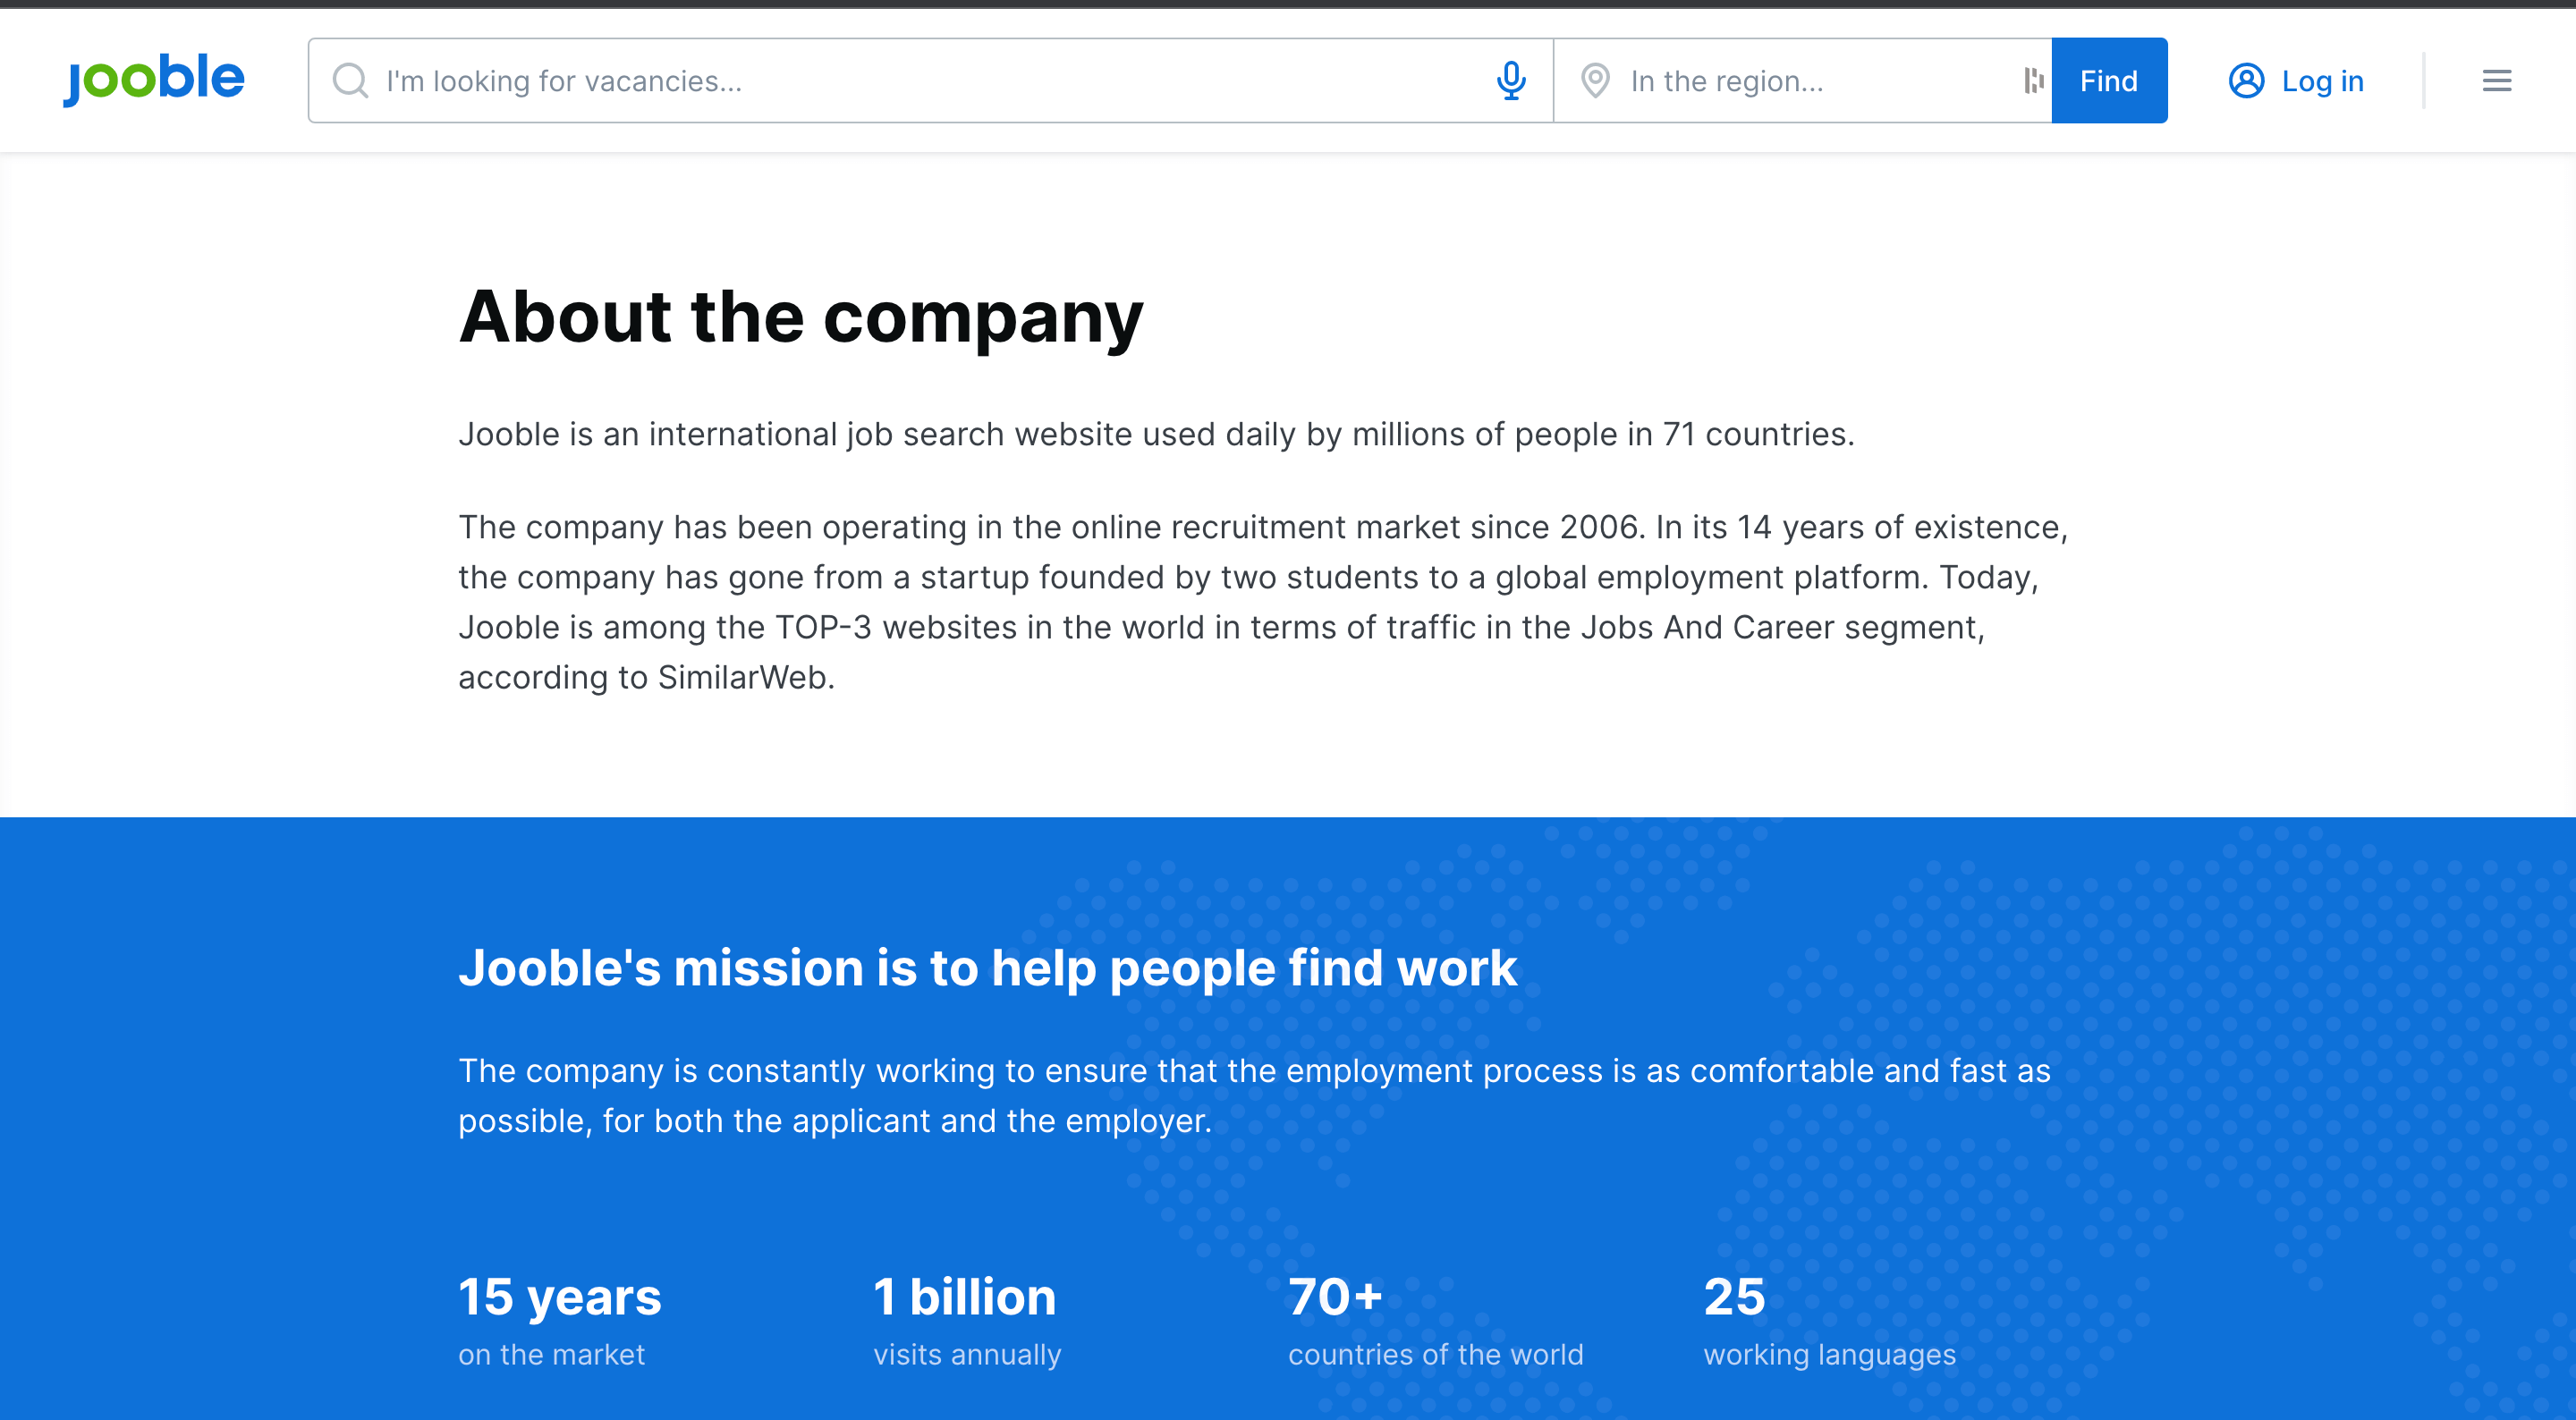Click the magnifying glass search icon
The width and height of the screenshot is (2576, 1420).
tap(350, 81)
